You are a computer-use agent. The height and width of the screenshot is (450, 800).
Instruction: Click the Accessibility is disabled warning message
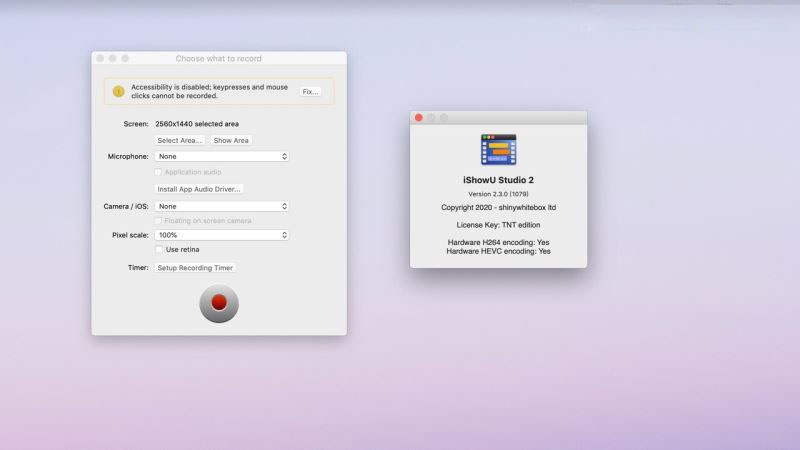click(x=209, y=91)
